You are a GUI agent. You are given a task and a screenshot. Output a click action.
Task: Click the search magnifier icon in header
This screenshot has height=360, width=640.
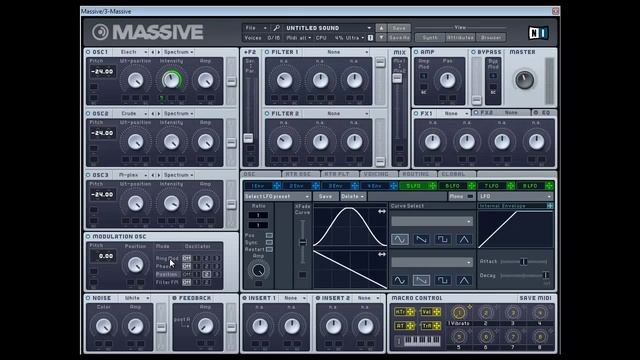[276, 28]
